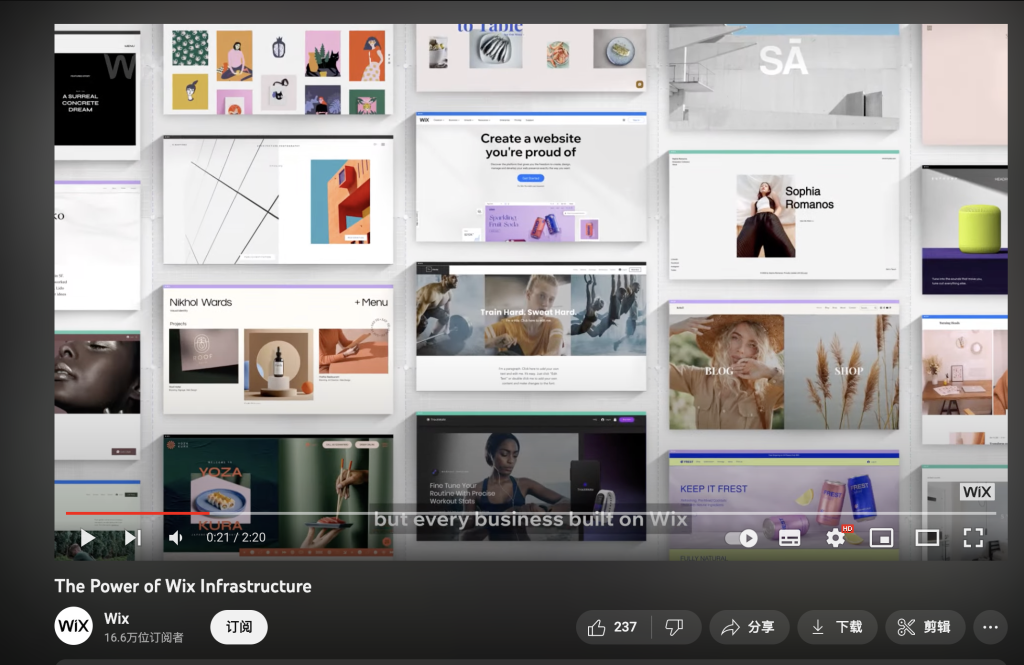Like the video (237 likes)
The height and width of the screenshot is (665, 1024).
(x=613, y=627)
